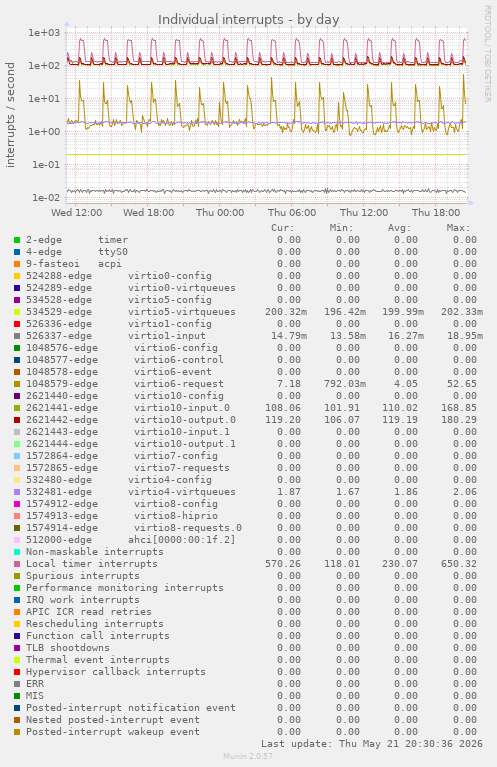Click the RRDTOOL / TOBI OETIKER watermark
Viewport: 497px width, 767px height.
click(488, 54)
